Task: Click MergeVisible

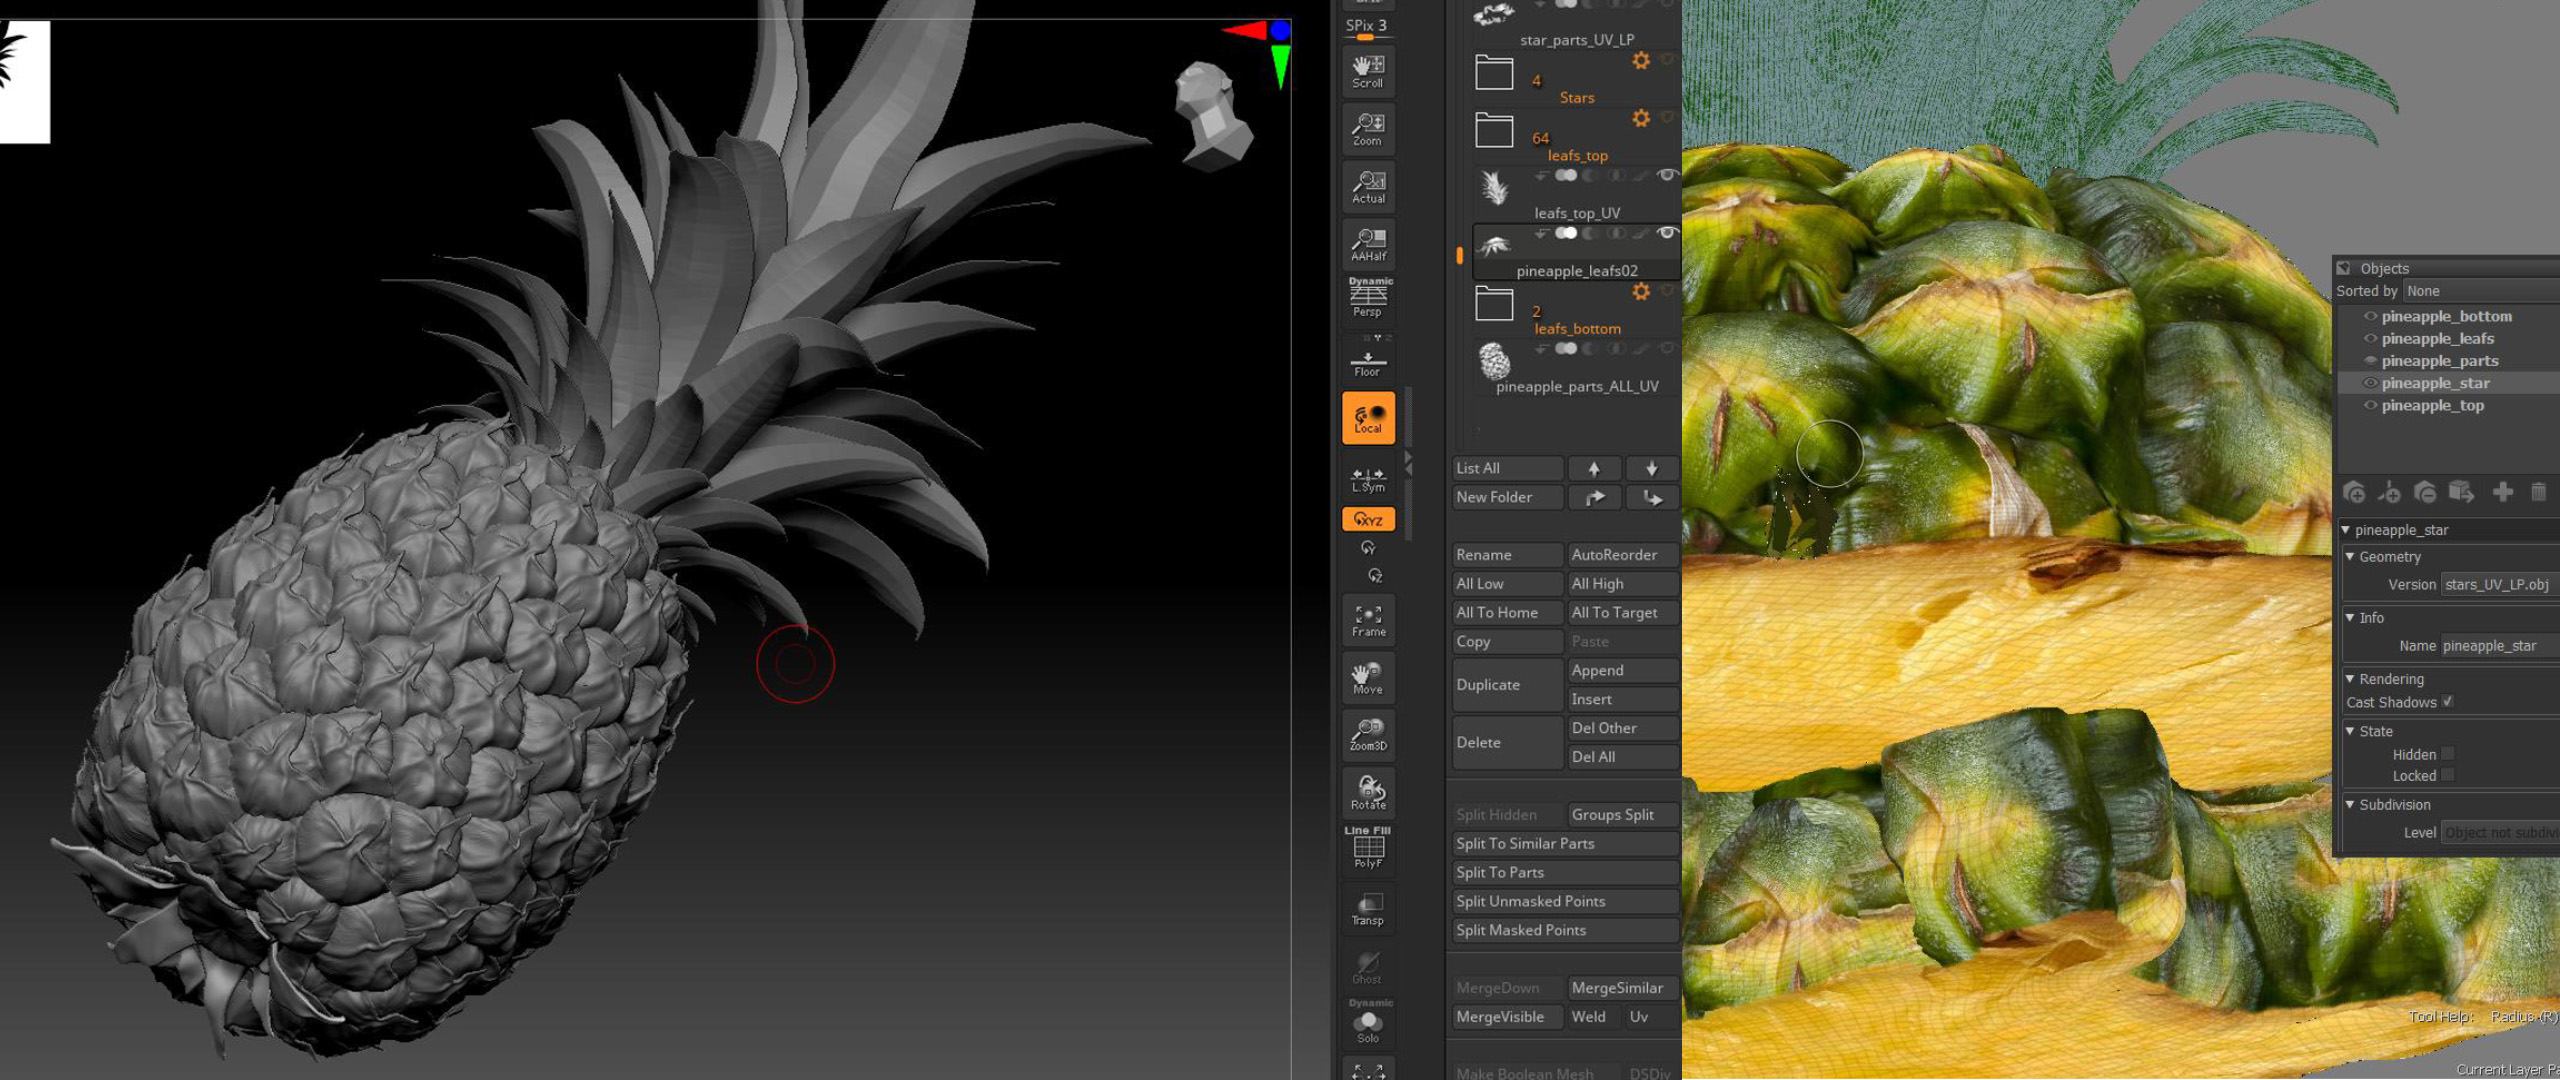Action: (1507, 1017)
